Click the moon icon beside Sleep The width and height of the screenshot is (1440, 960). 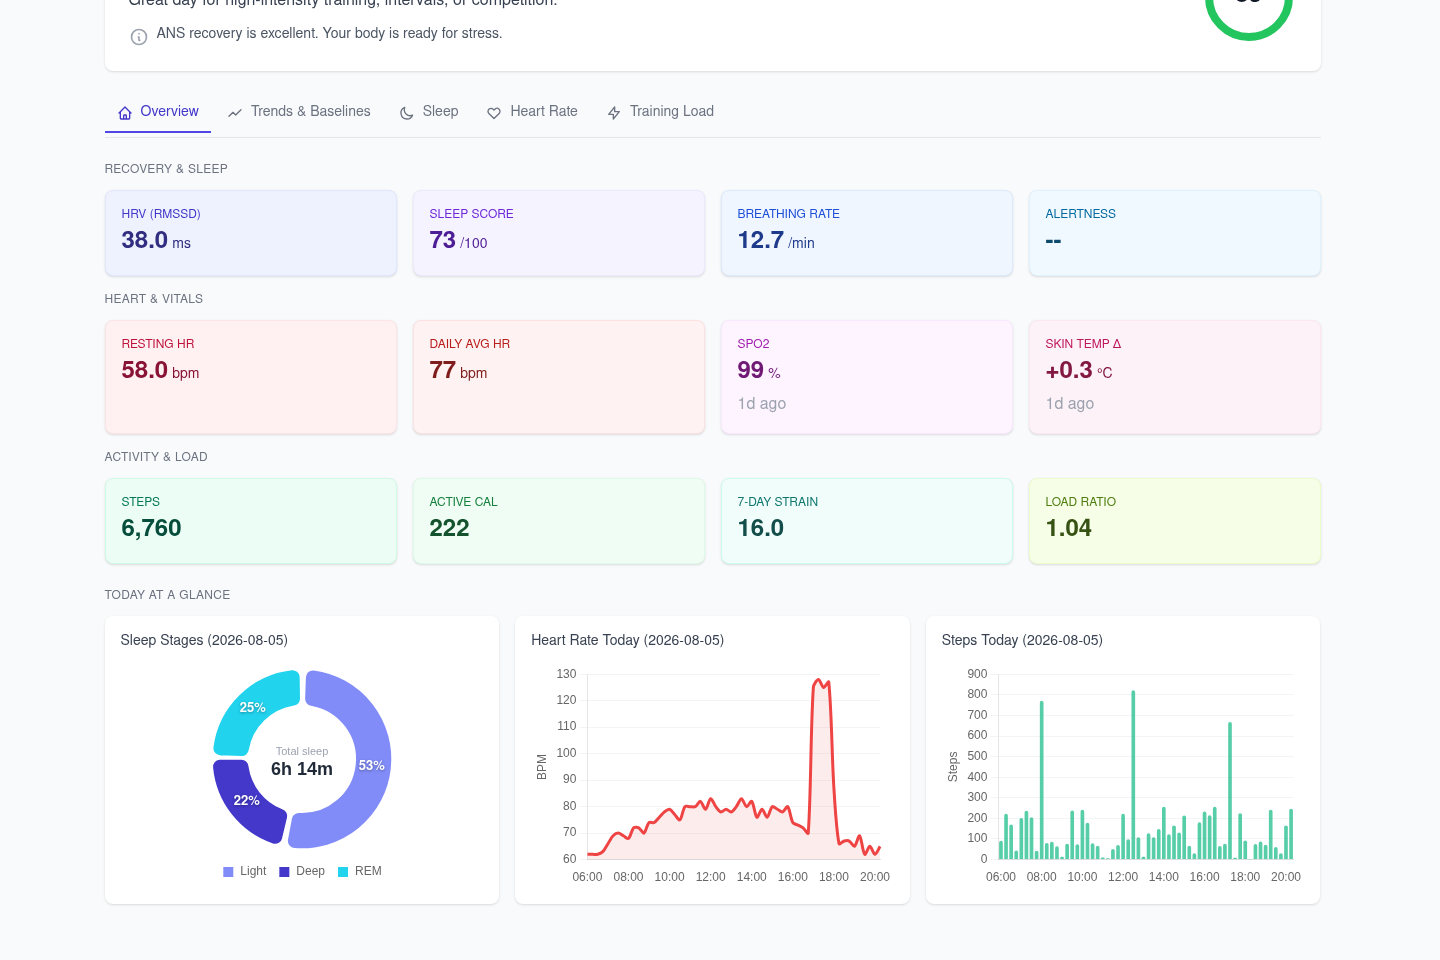407,113
